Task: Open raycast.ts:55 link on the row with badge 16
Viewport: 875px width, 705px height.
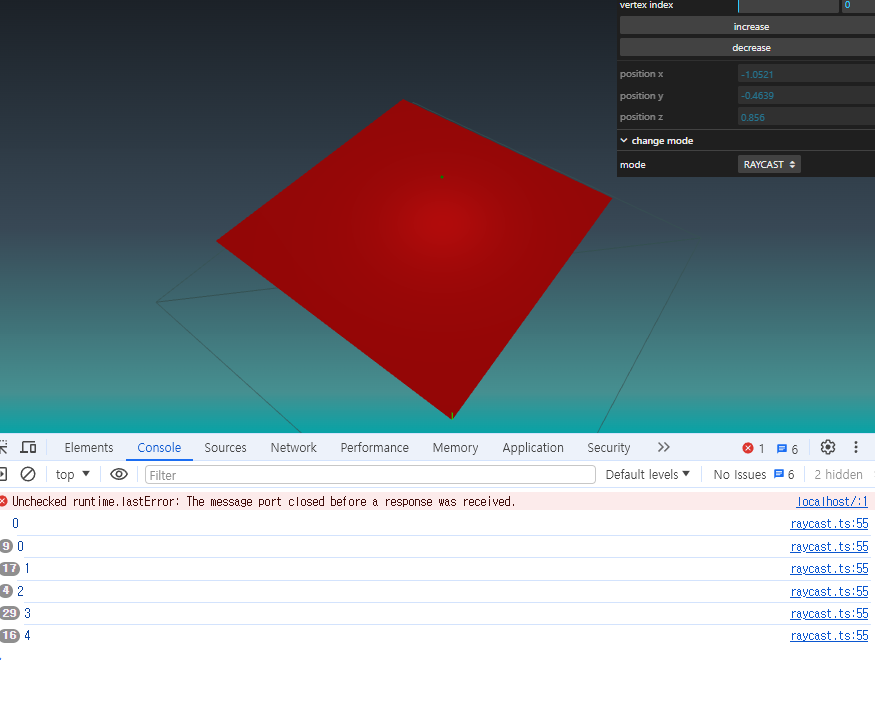Action: (x=829, y=636)
